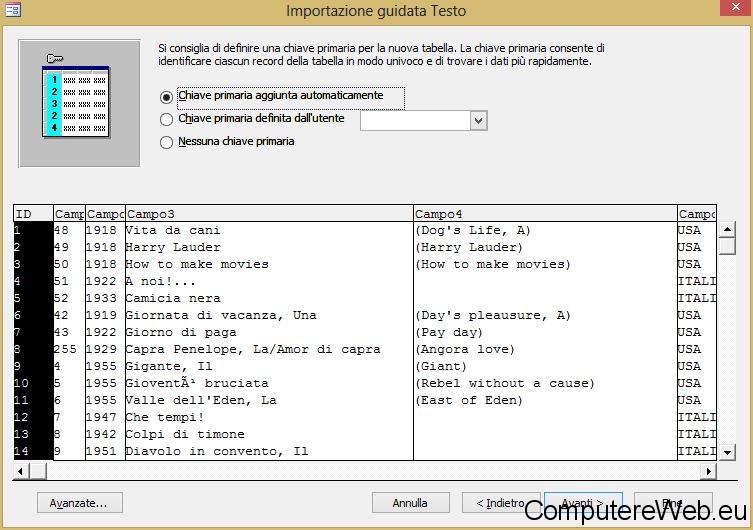Click the vertical scrollbar thumb
Image resolution: width=753 pixels, height=530 pixels.
pos(728,245)
